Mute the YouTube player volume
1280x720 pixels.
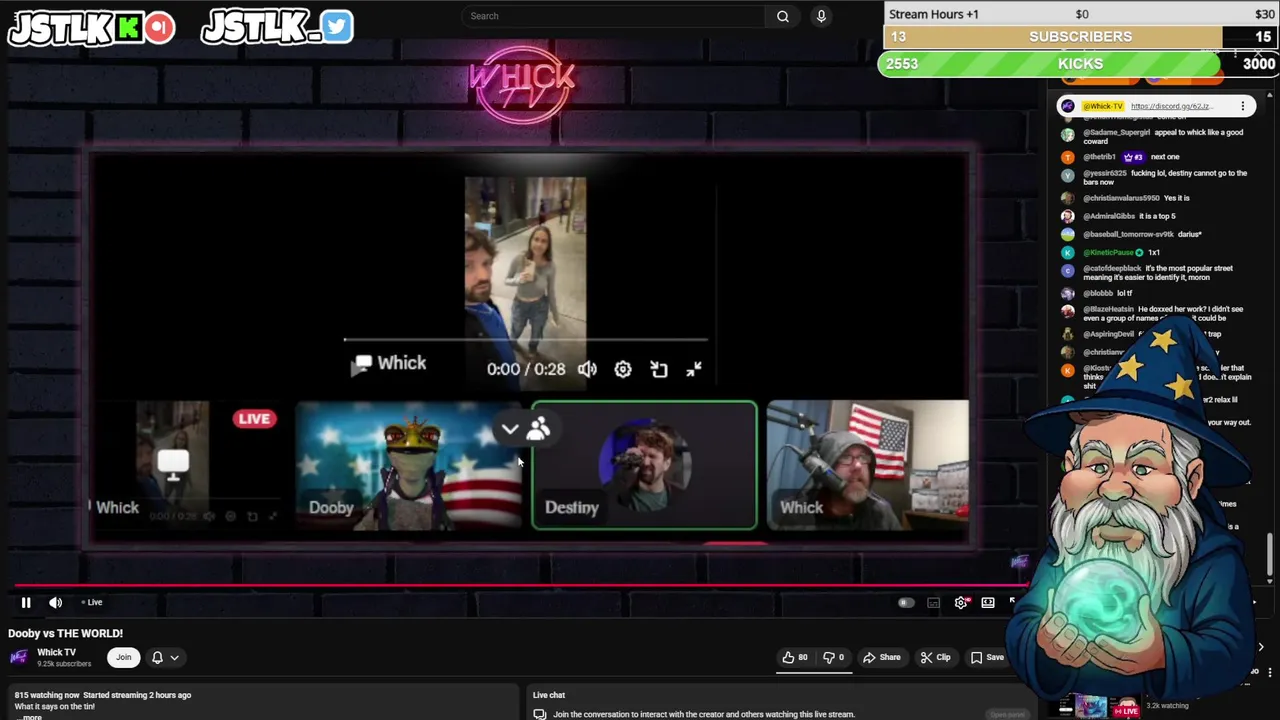(x=56, y=602)
